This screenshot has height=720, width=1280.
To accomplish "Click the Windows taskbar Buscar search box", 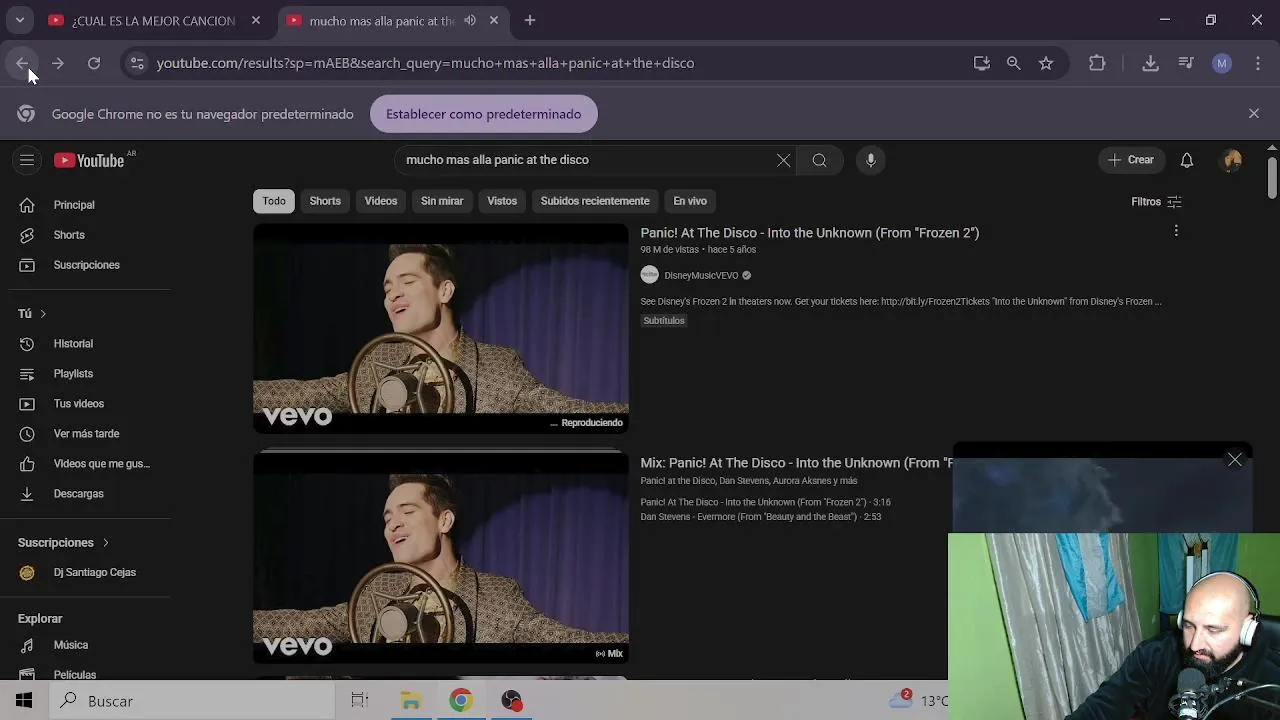I will click(190, 701).
